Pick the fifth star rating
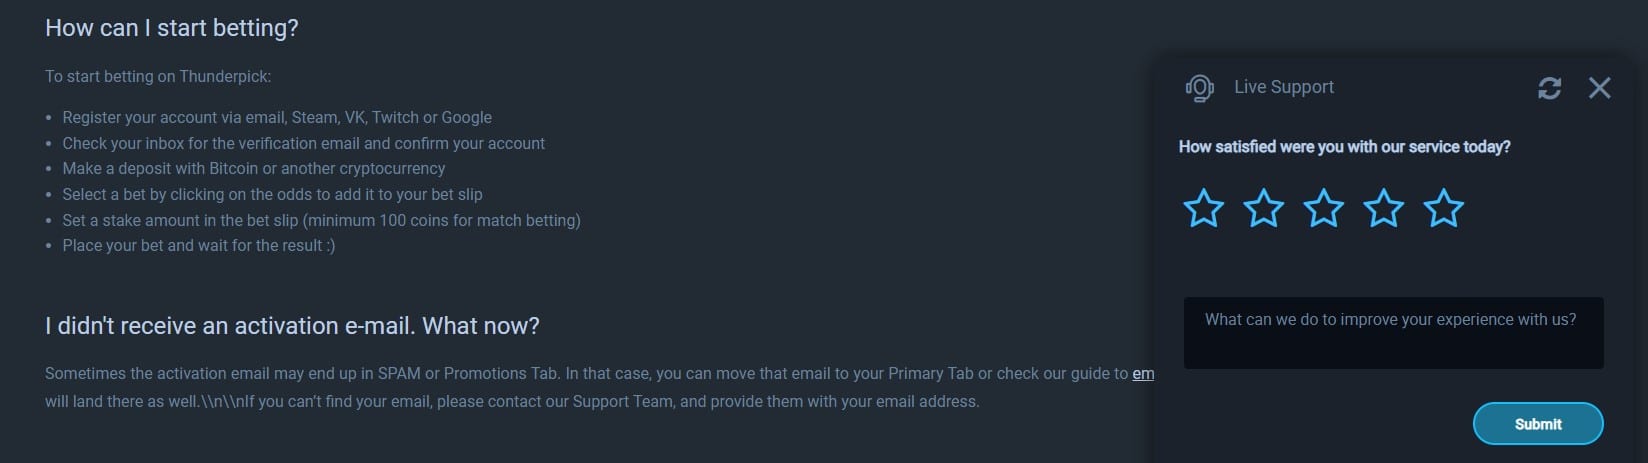1648x463 pixels. point(1443,209)
